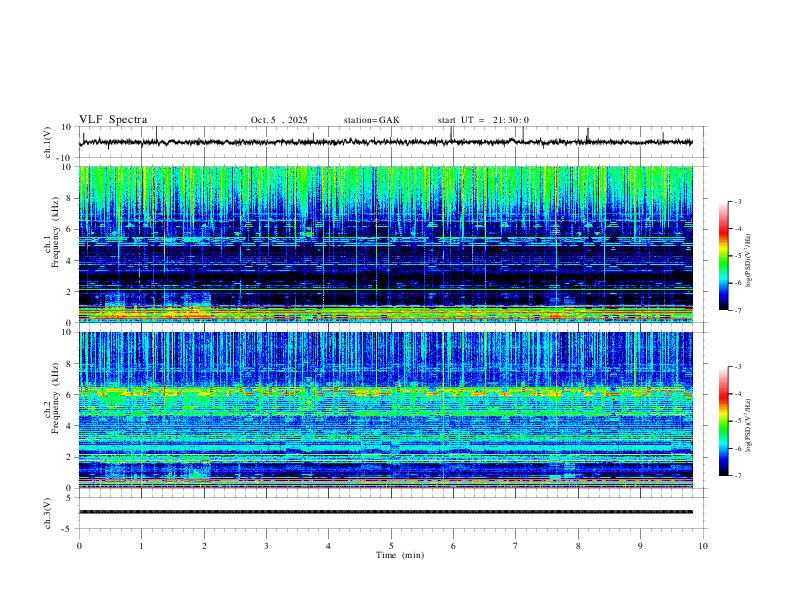The width and height of the screenshot is (792, 612).
Task: Click the "ch.1(V)" axis label
Action: [x=48, y=142]
